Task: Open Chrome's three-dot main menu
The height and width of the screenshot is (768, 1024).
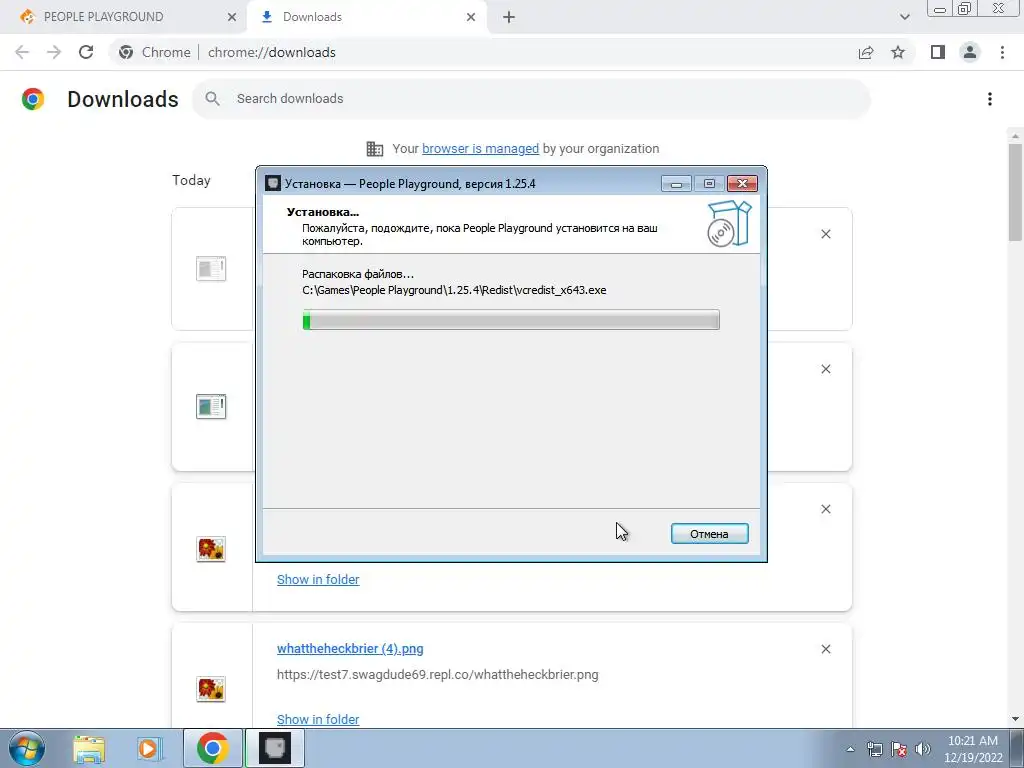Action: pyautogui.click(x=1002, y=52)
